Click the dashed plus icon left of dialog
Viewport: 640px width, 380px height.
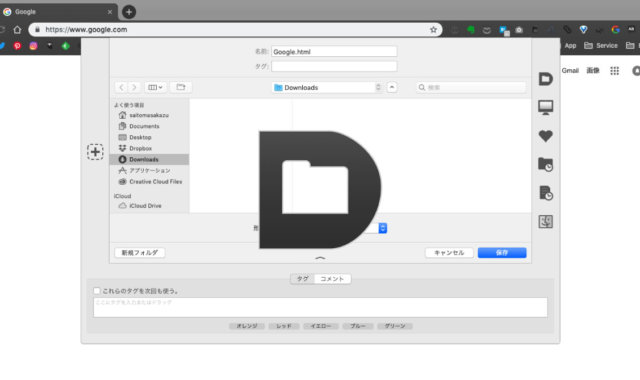[95, 152]
